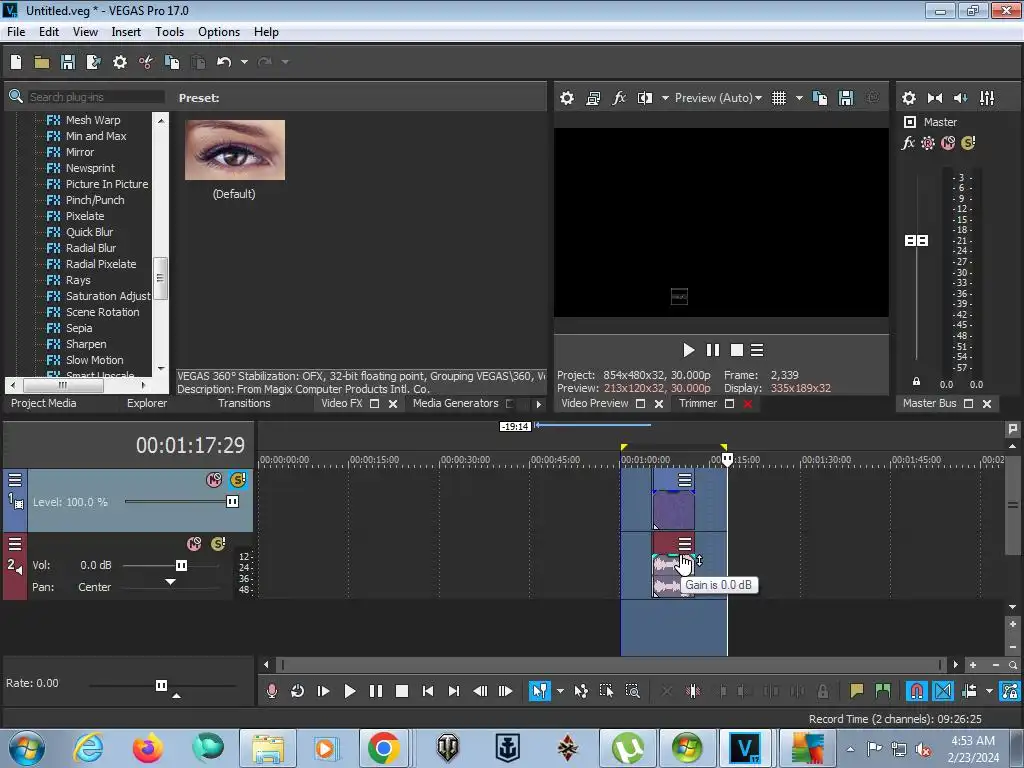Open project properties gear in main toolbar
This screenshot has width=1024, height=768.
(x=120, y=62)
